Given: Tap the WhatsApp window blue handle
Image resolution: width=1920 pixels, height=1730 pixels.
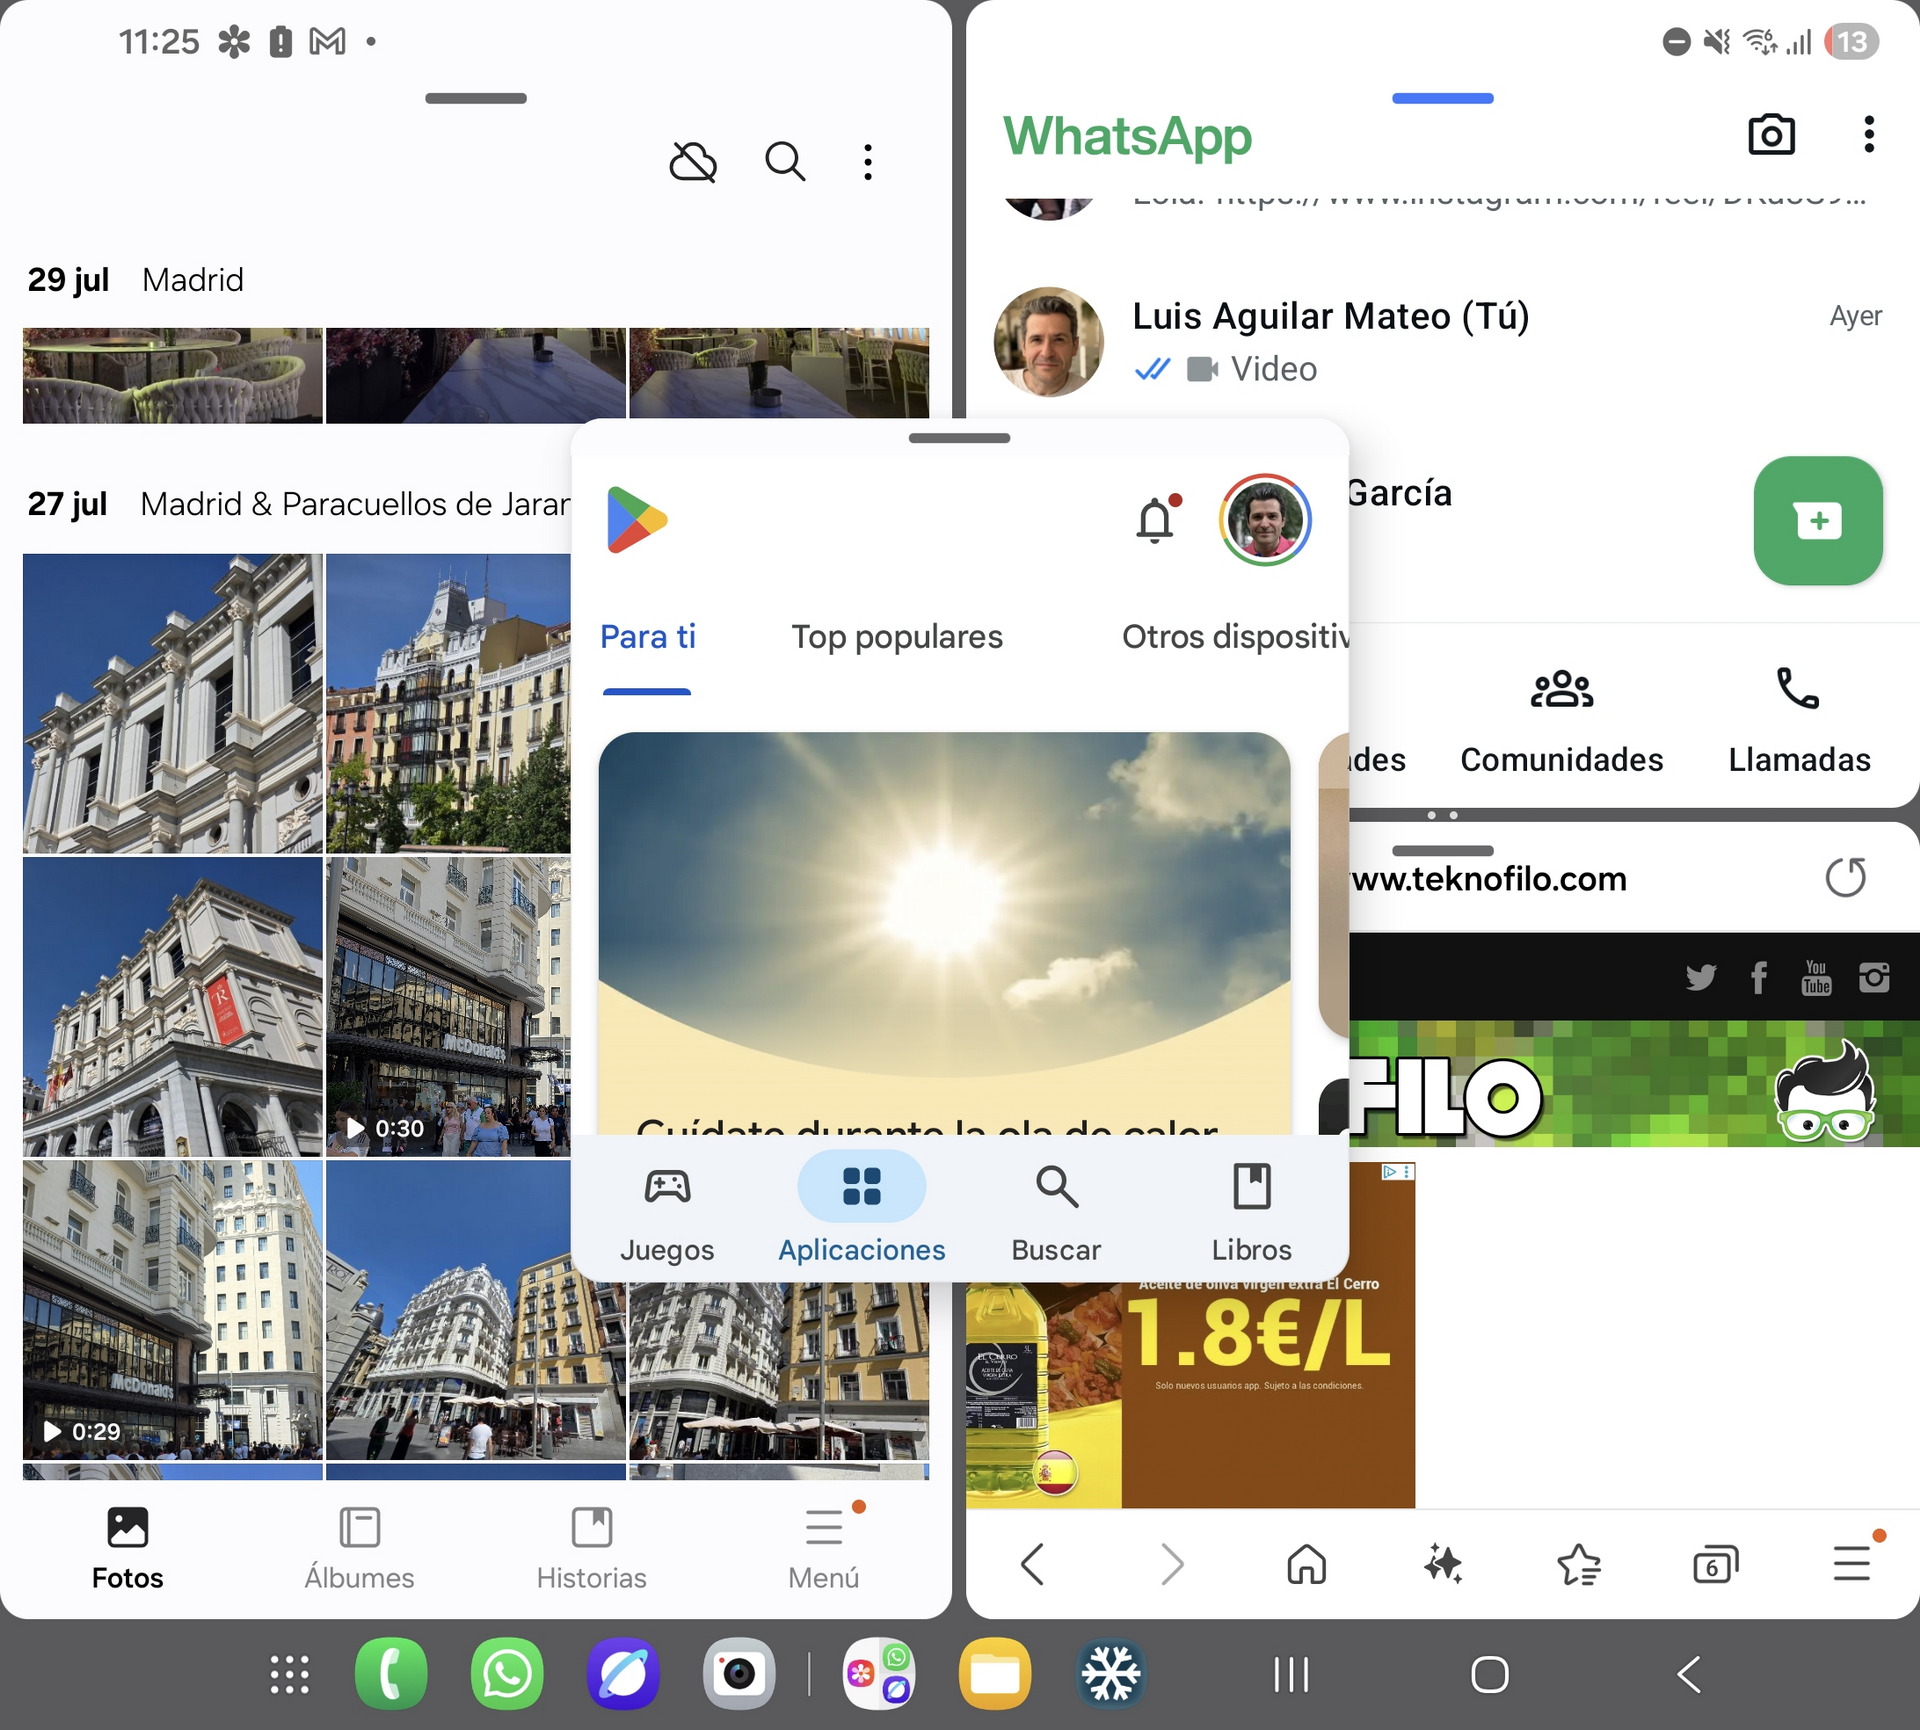Looking at the screenshot, I should pos(1442,98).
